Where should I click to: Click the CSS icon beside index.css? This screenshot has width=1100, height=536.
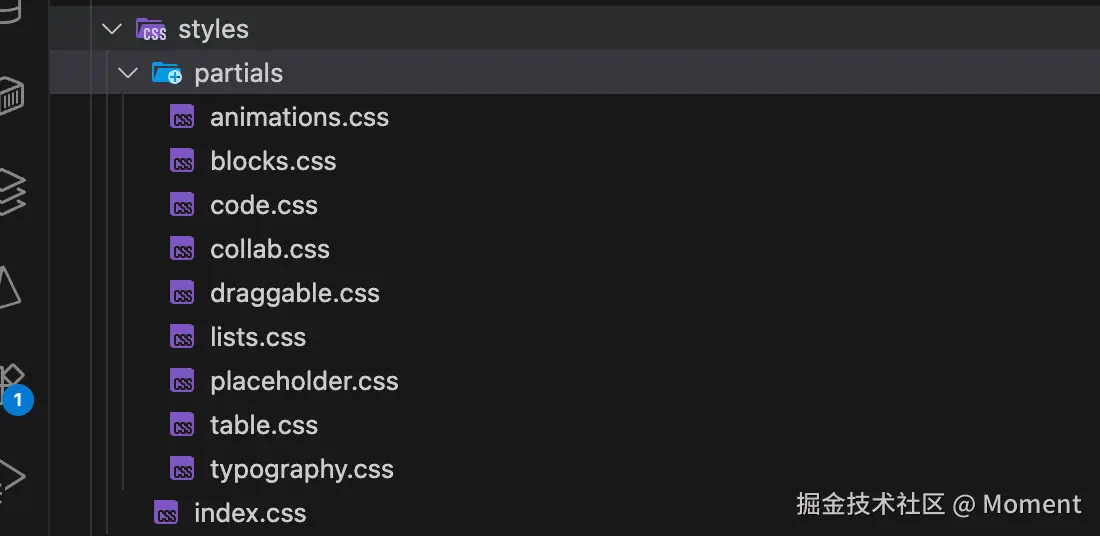click(x=166, y=514)
